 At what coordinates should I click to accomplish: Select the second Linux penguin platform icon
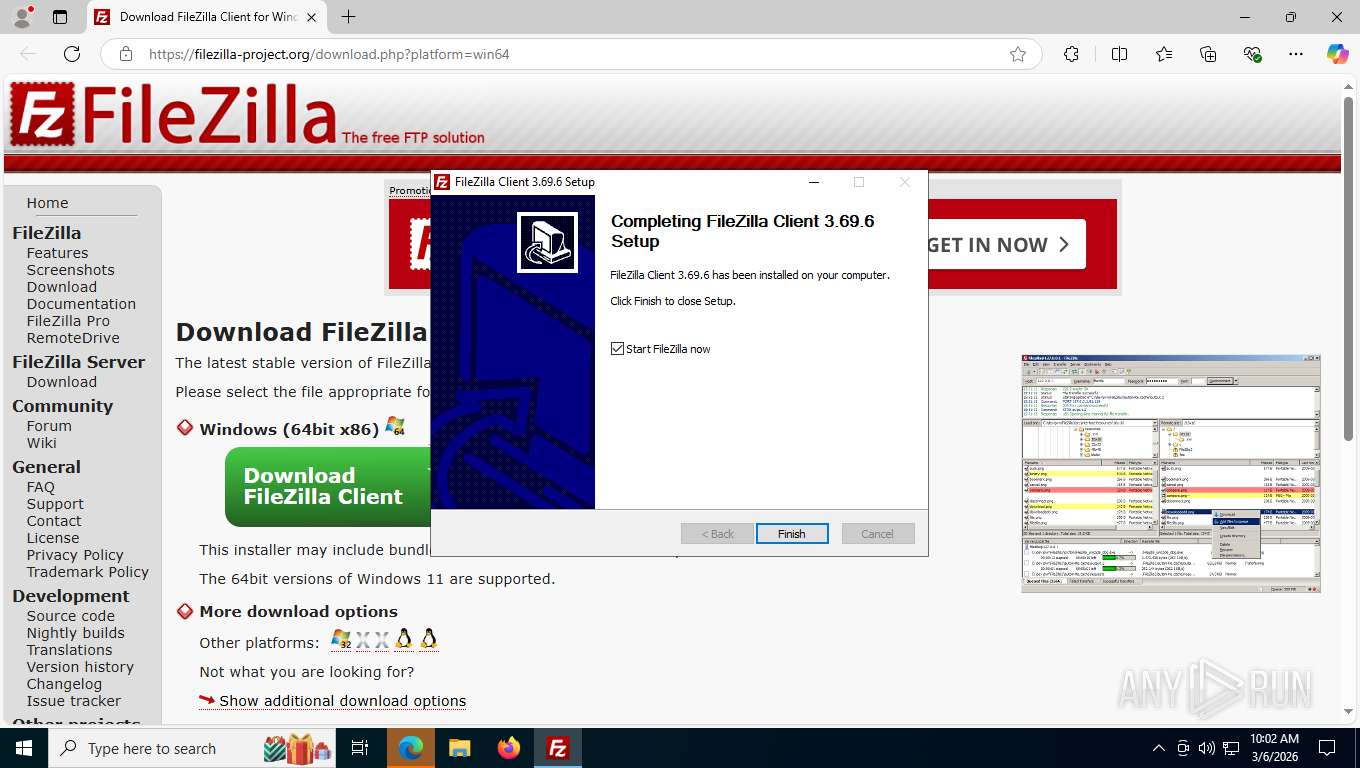tap(429, 640)
